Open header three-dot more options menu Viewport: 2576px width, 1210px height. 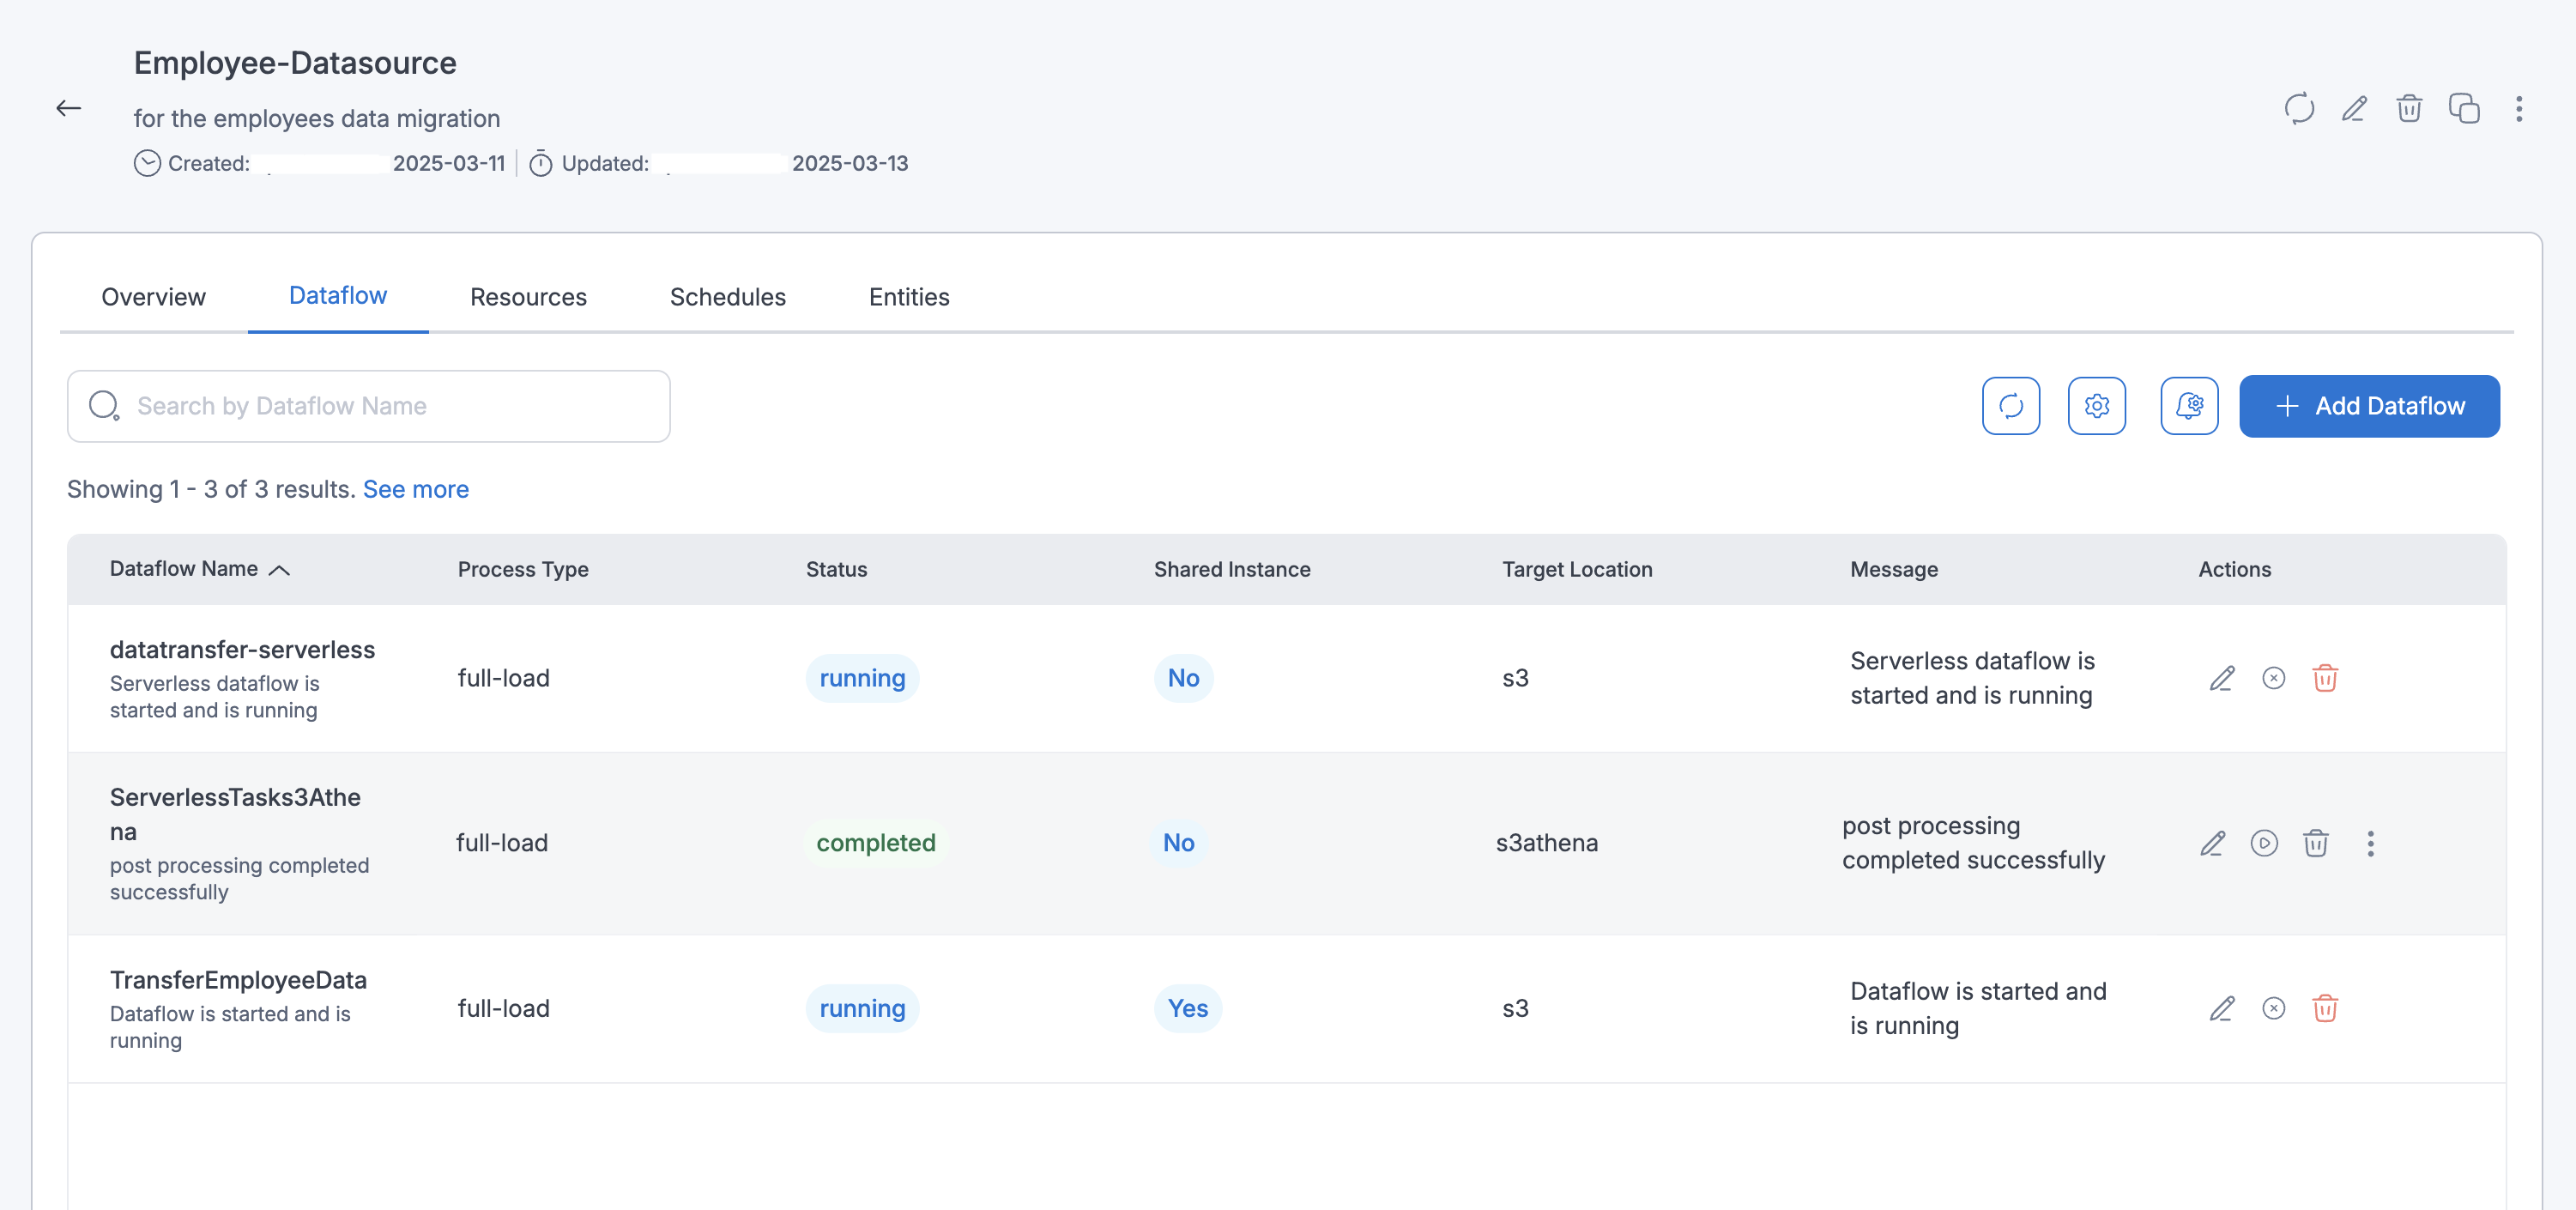pyautogui.click(x=2519, y=108)
